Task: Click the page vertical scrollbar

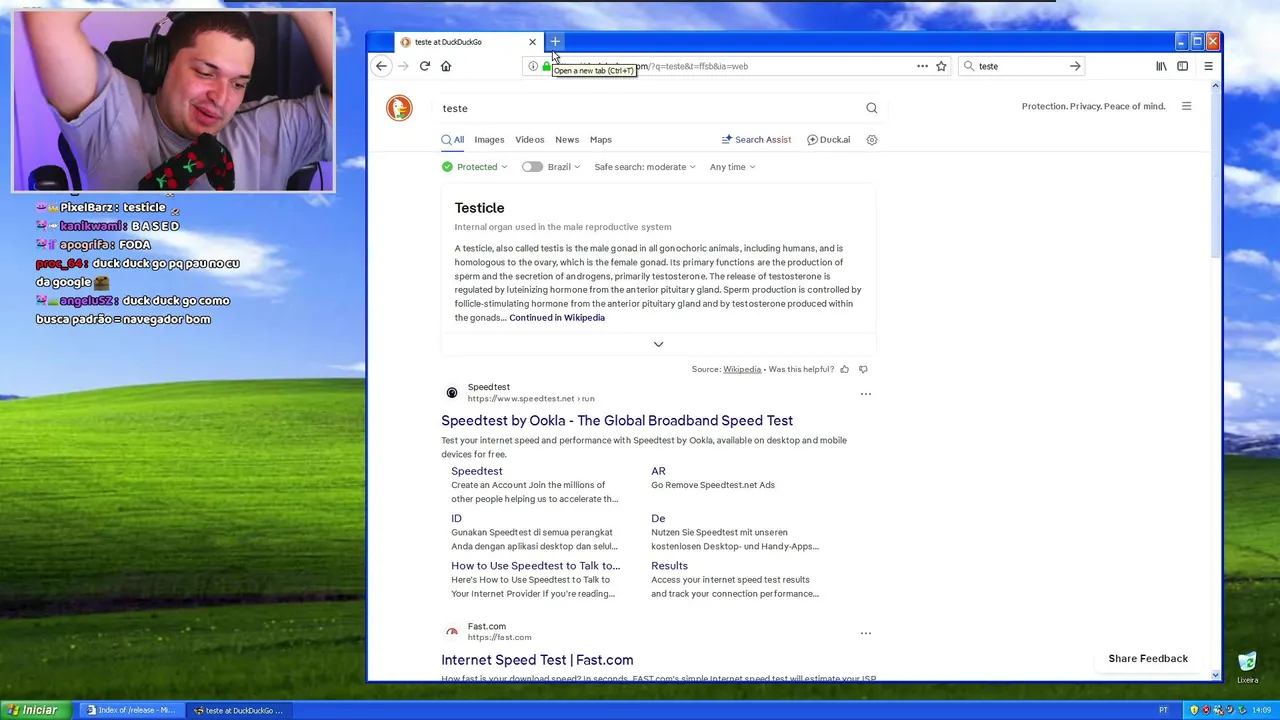Action: tap(1216, 380)
